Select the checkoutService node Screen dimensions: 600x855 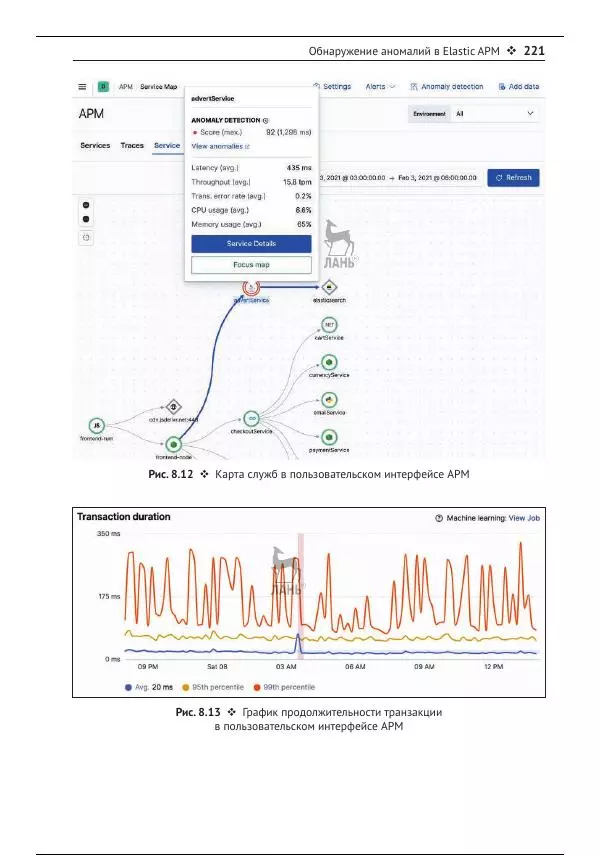click(252, 419)
